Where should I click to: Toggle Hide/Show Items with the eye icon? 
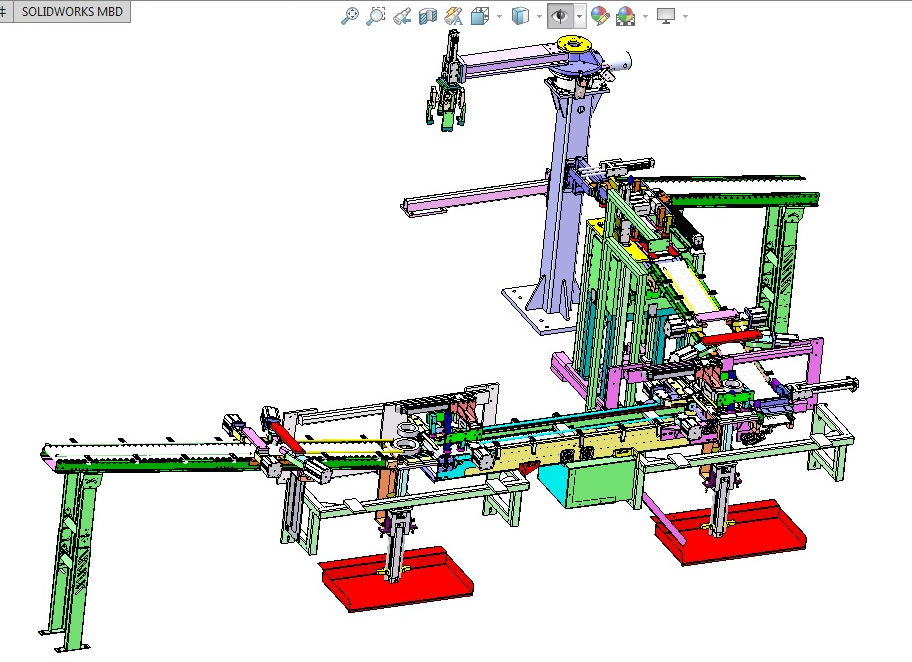560,15
